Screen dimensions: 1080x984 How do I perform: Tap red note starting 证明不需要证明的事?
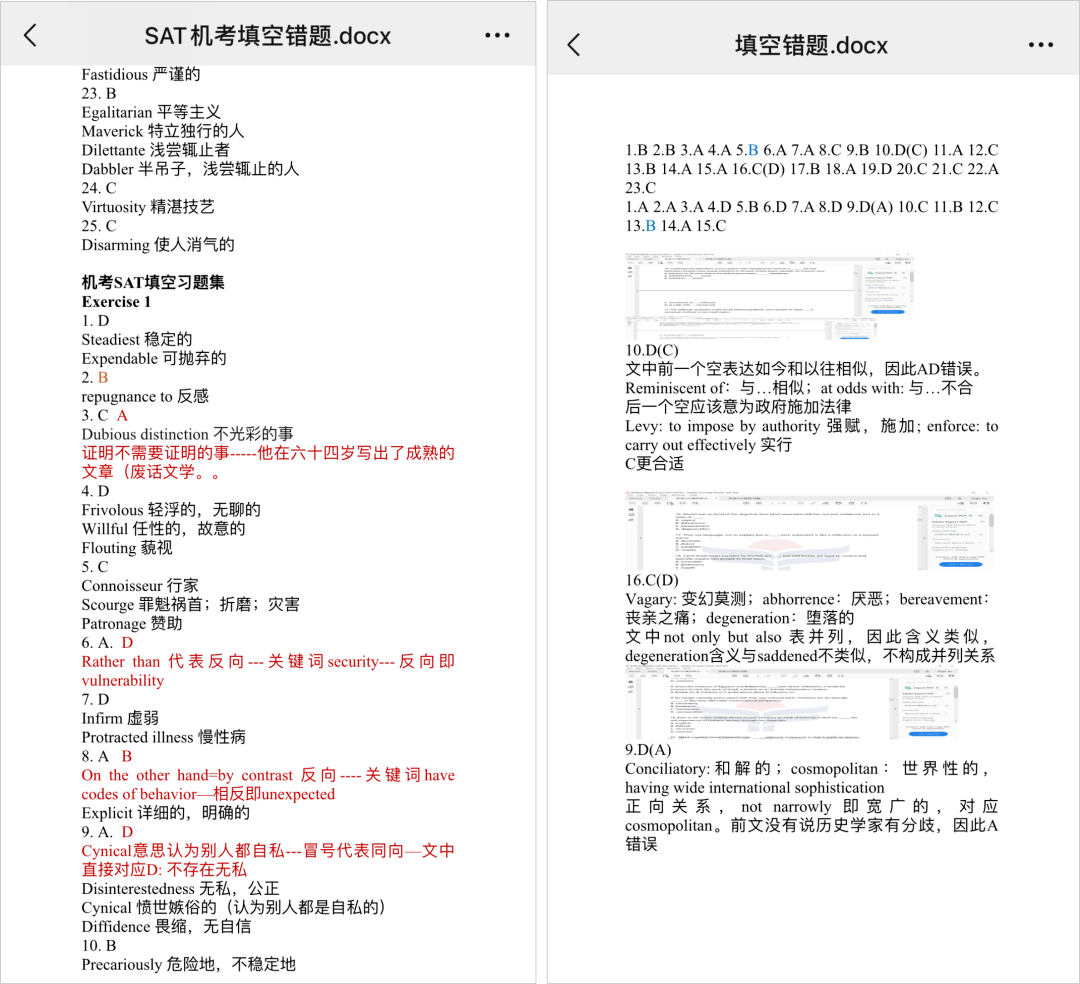(x=268, y=462)
